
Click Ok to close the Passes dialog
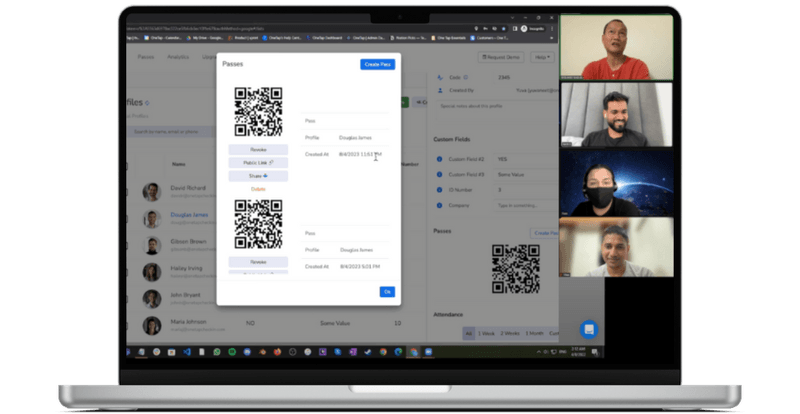(x=387, y=292)
